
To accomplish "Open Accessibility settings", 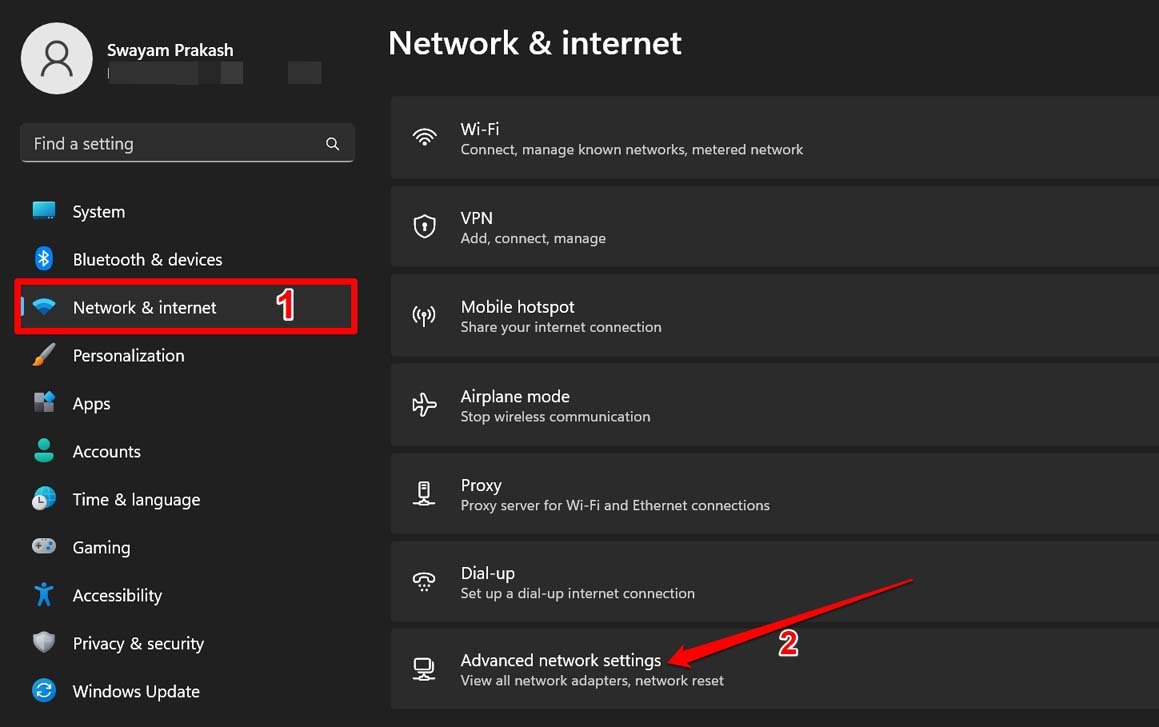I will [186, 595].
